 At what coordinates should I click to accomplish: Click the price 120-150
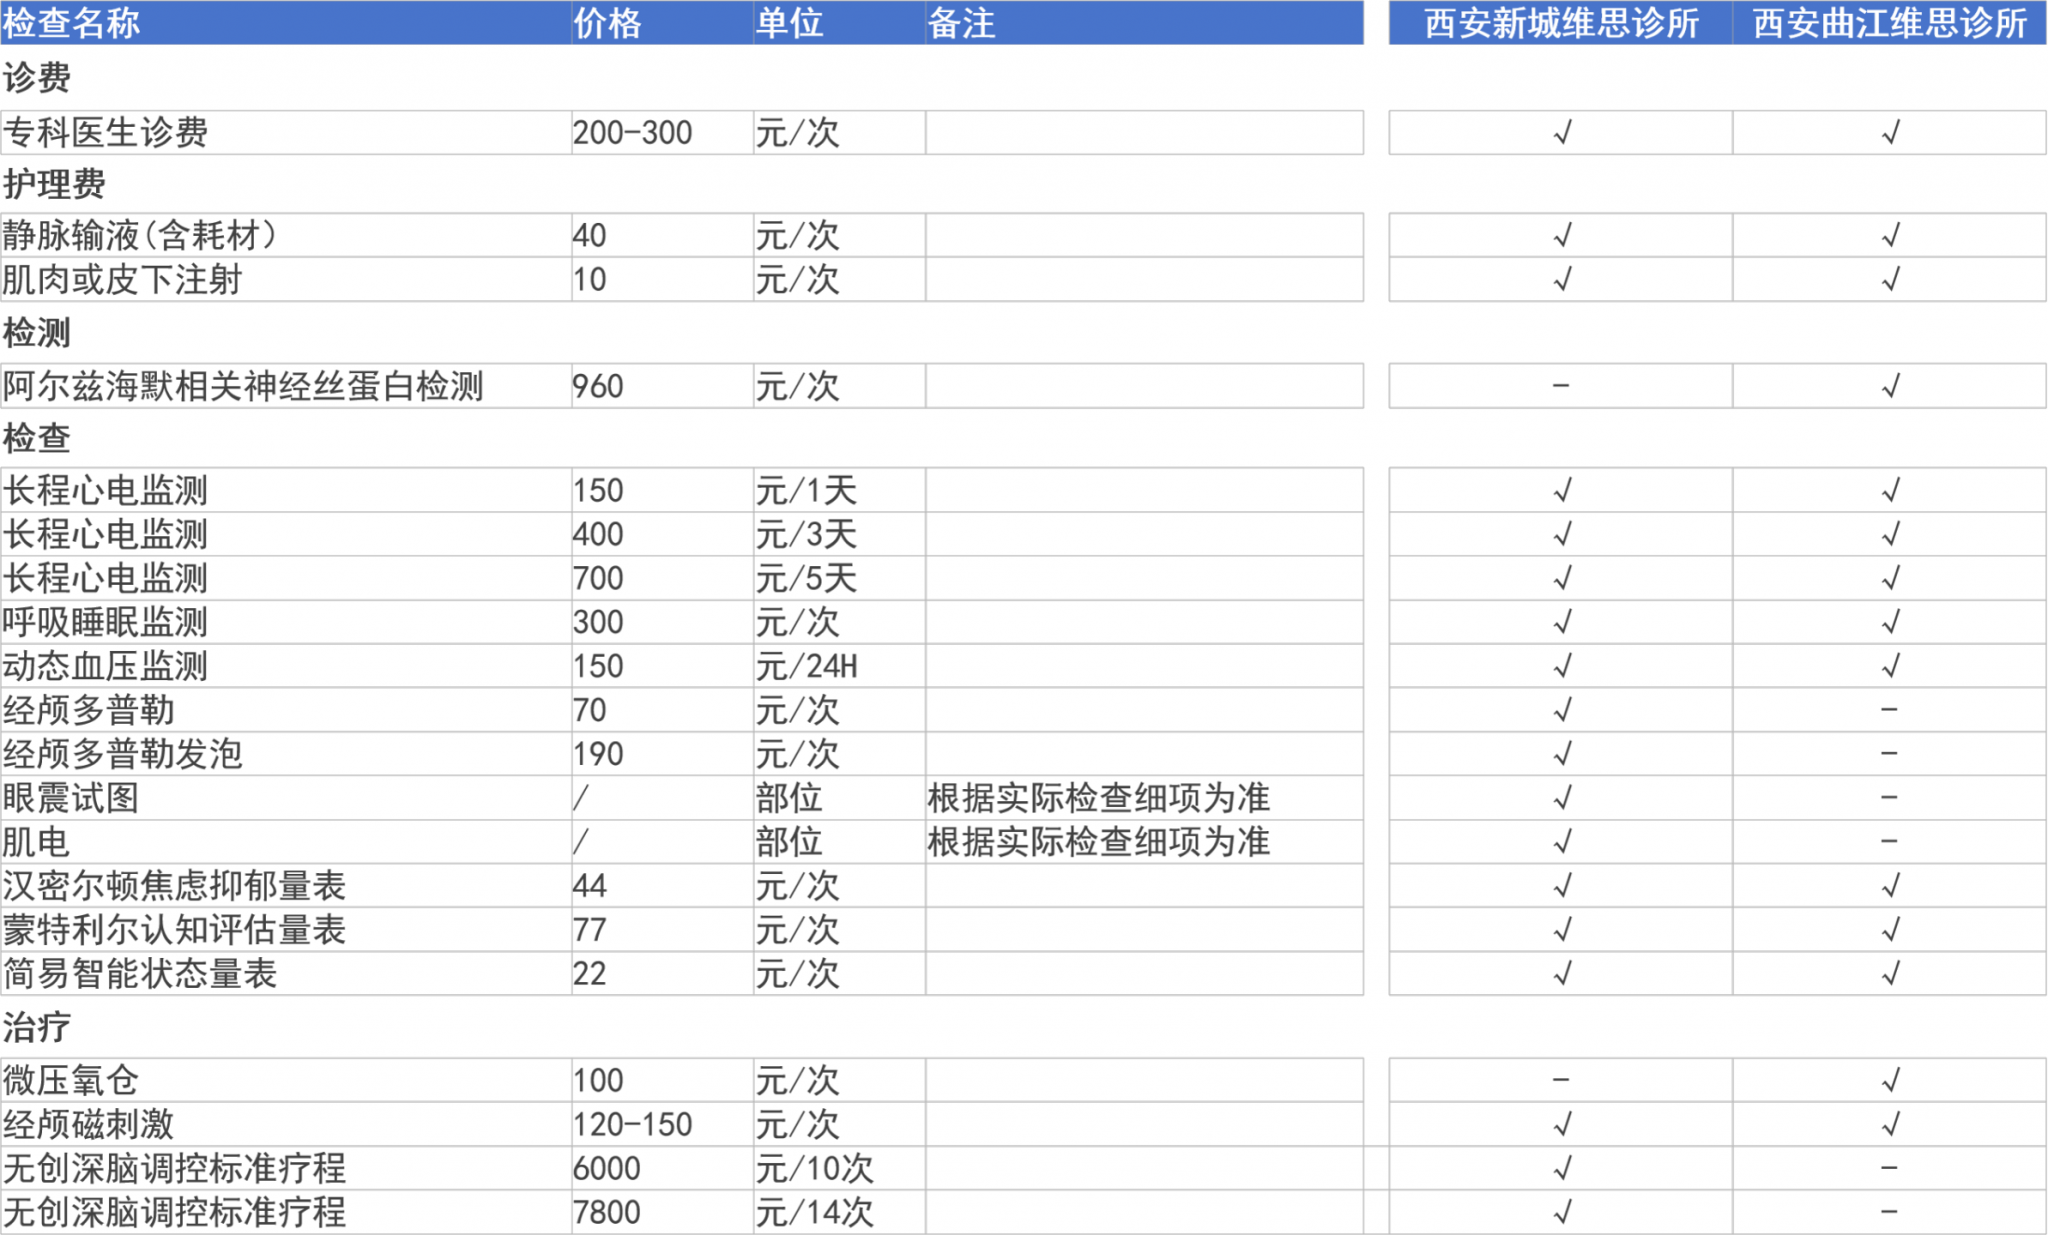(x=632, y=1124)
